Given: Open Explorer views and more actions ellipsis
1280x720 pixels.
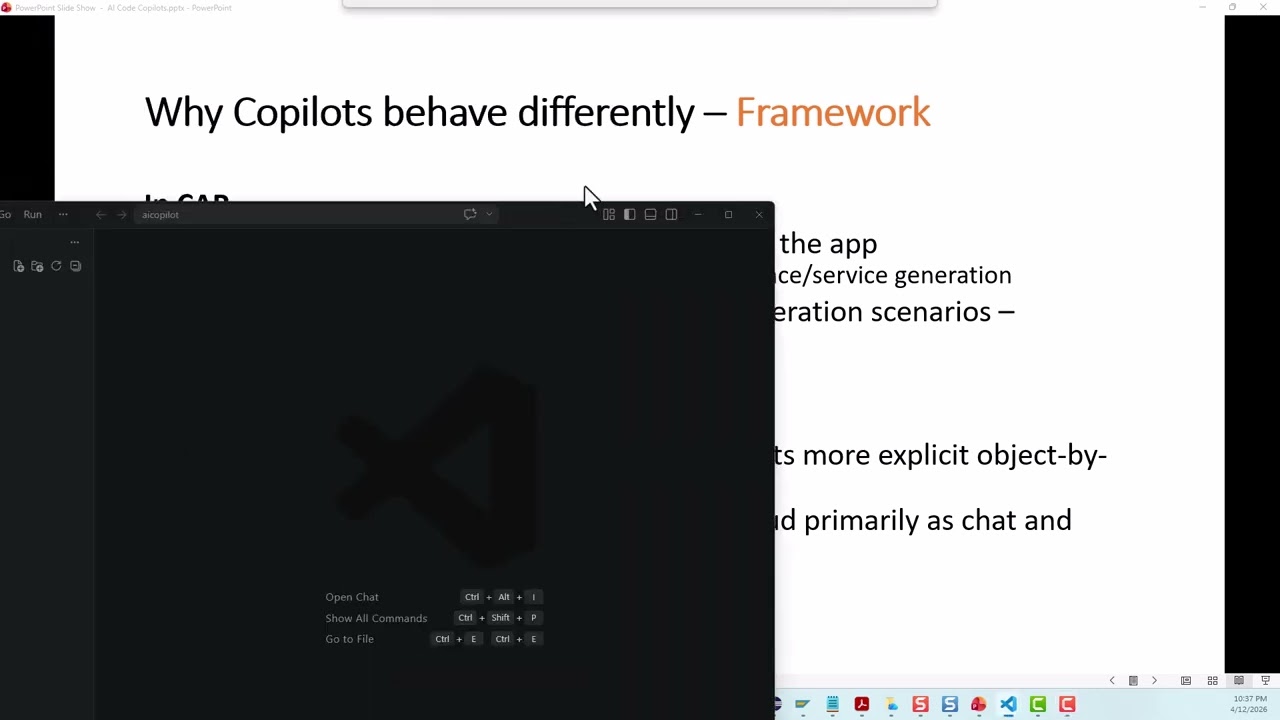Looking at the screenshot, I should [x=74, y=242].
